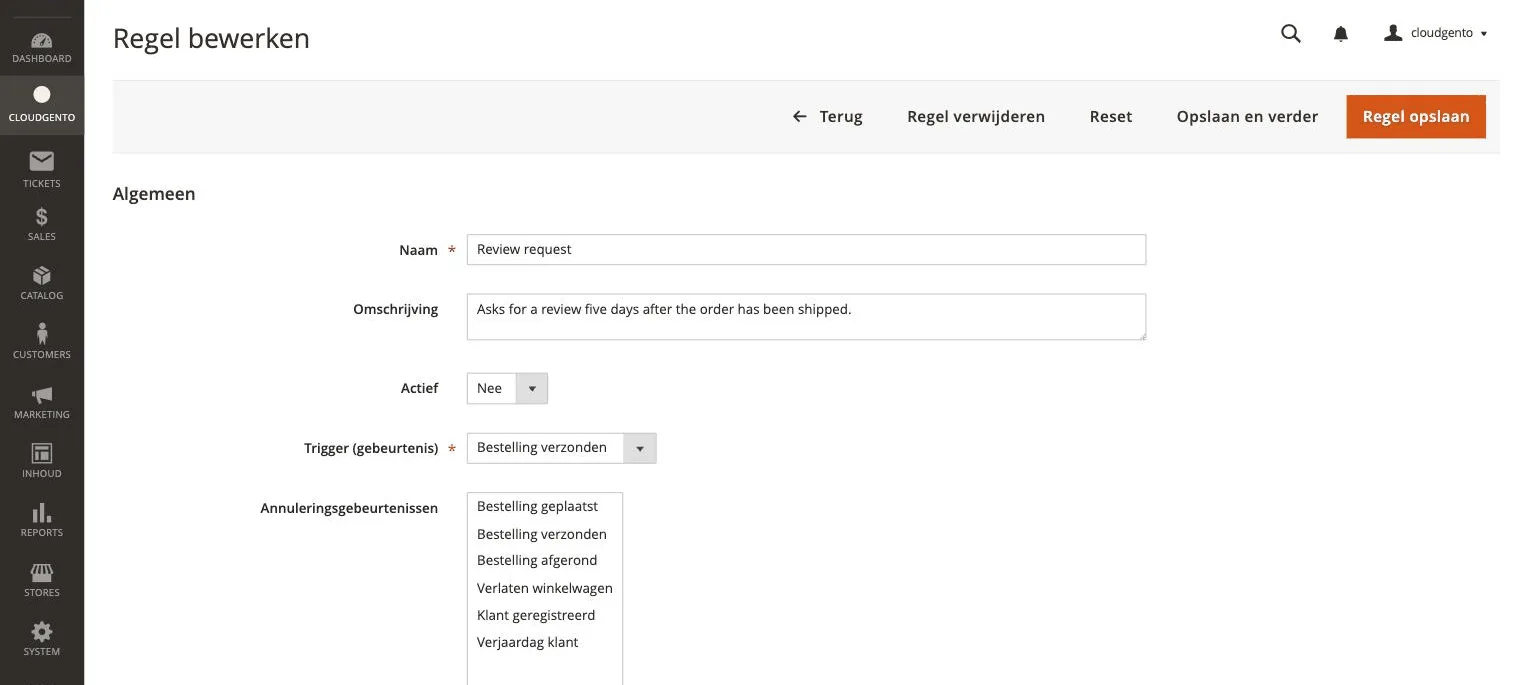Select Verlaten winkelwagen in the cancellation list

pyautogui.click(x=545, y=588)
